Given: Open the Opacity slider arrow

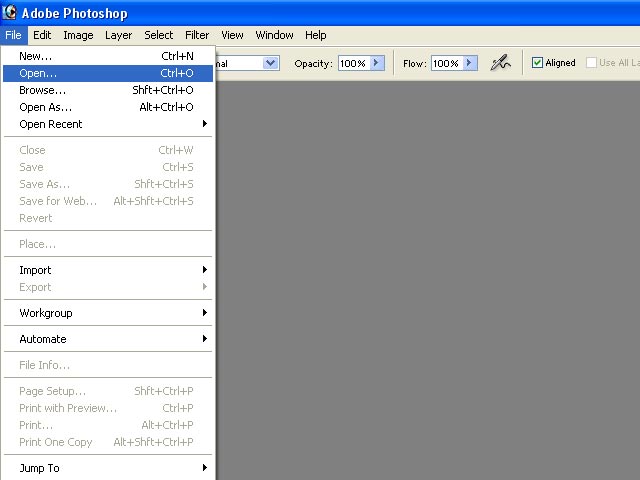Looking at the screenshot, I should click(x=377, y=63).
